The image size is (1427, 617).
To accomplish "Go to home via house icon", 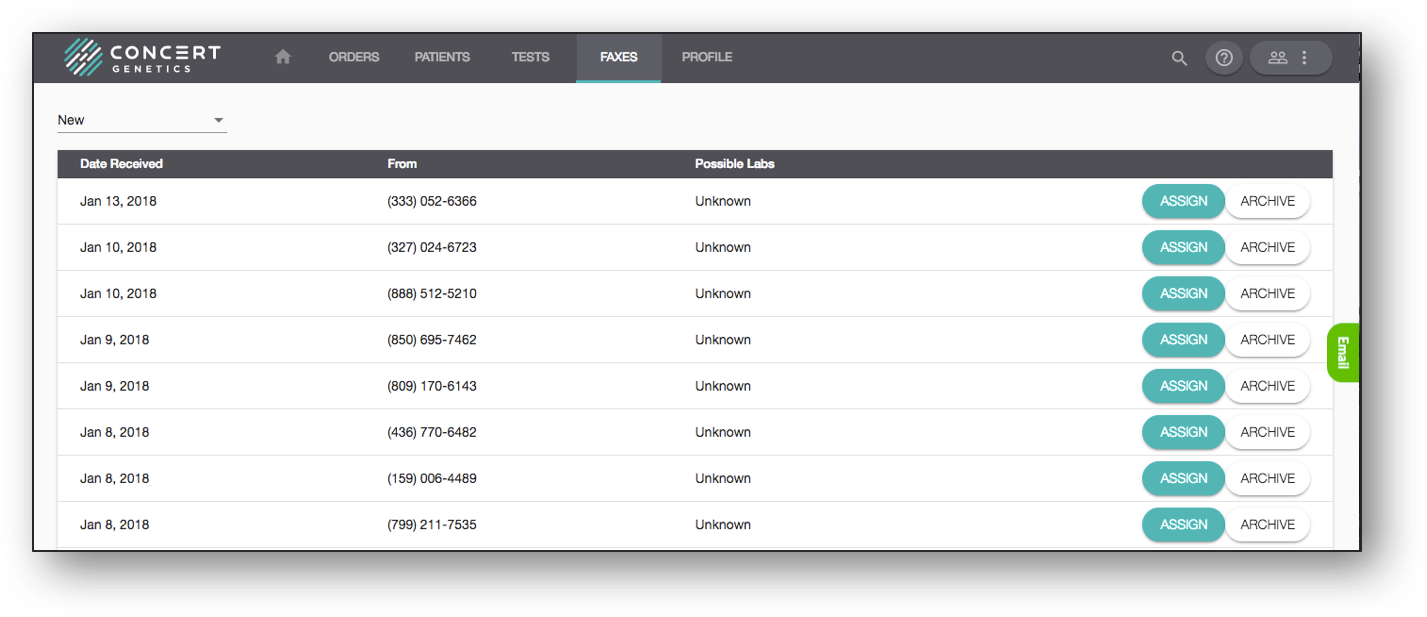I will pyautogui.click(x=283, y=57).
